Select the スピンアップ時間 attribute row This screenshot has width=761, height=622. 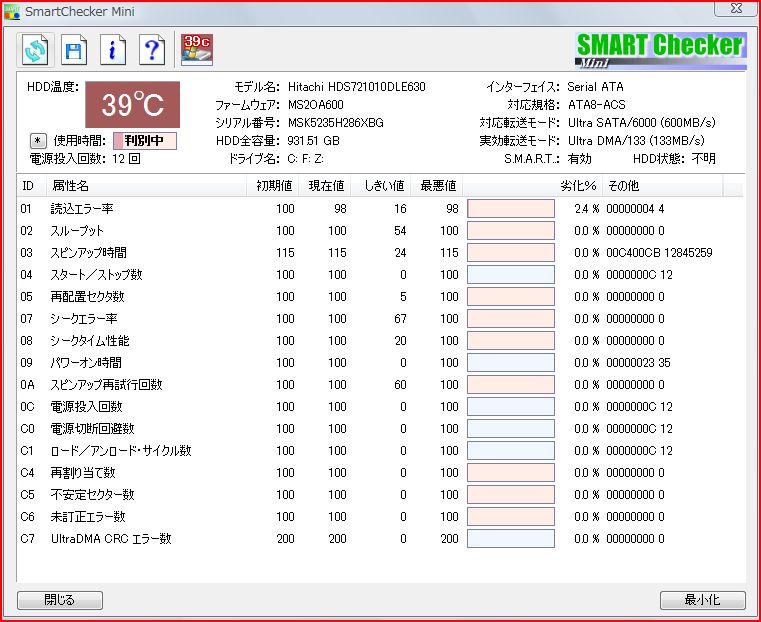pos(88,253)
